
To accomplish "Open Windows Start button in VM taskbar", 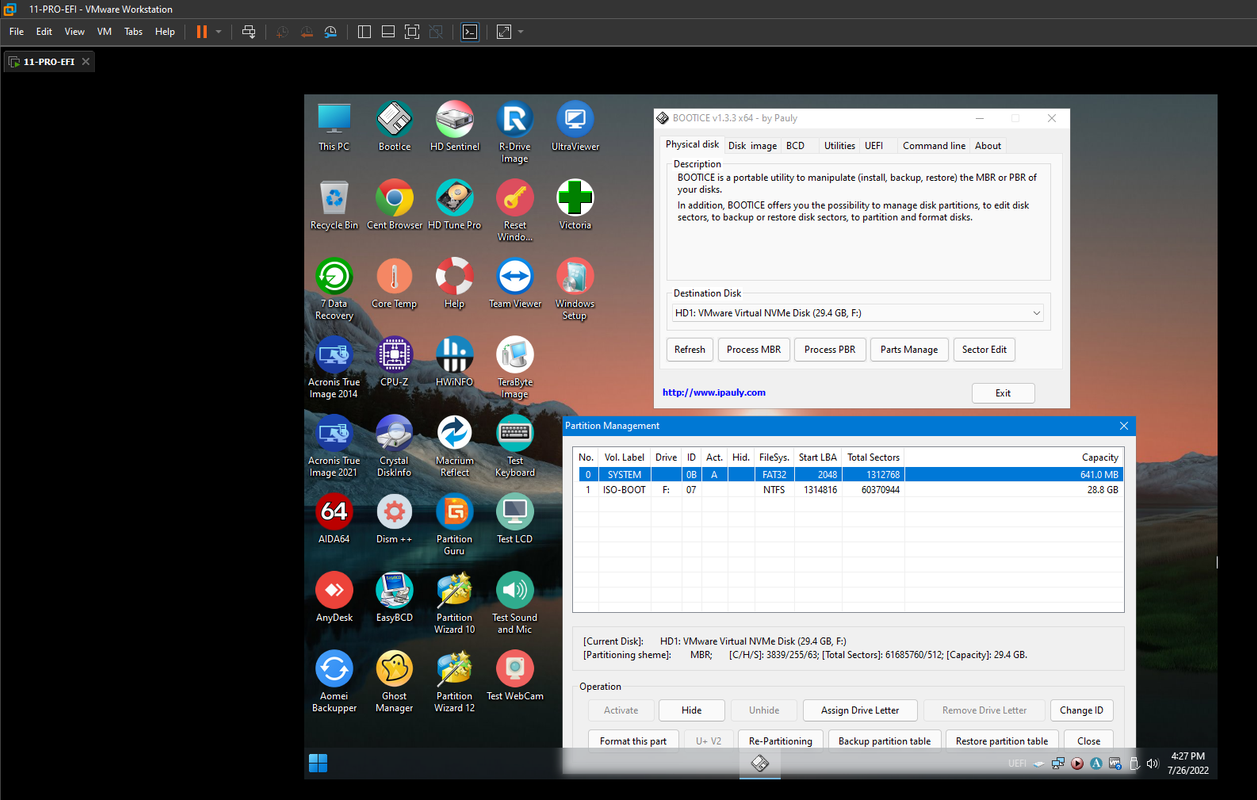I will pos(318,764).
